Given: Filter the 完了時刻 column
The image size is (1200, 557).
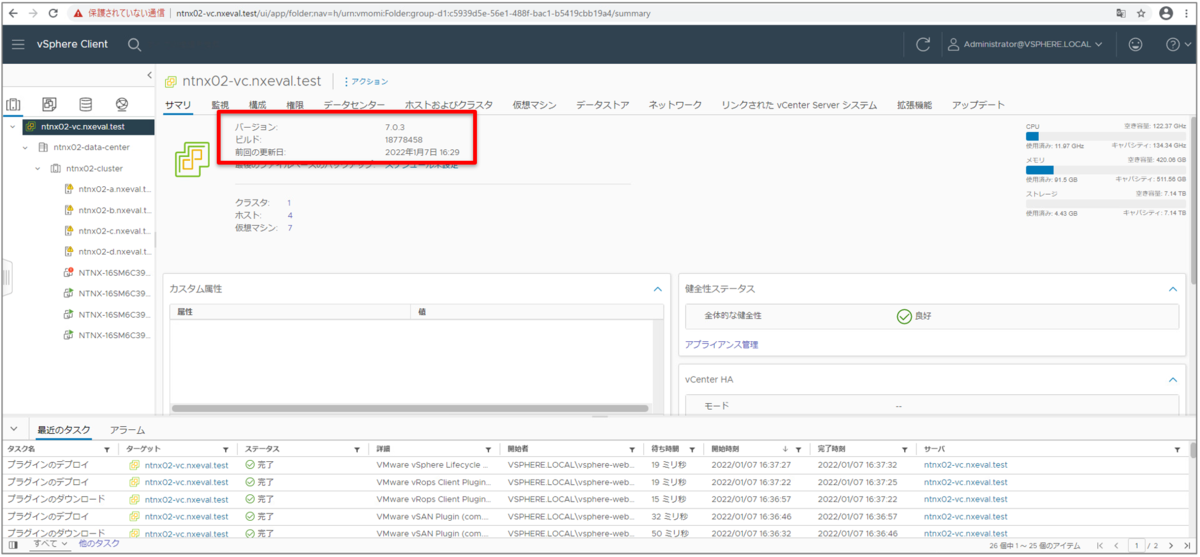Looking at the screenshot, I should tap(904, 450).
